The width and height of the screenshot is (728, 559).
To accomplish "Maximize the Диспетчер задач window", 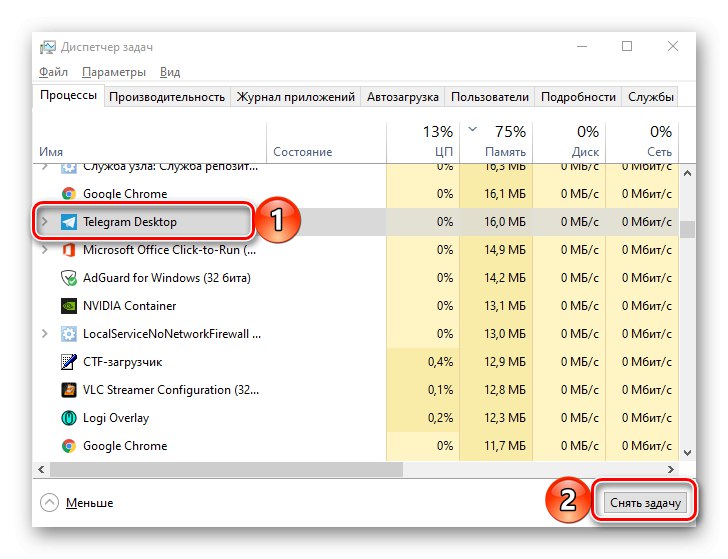I will coord(627,46).
